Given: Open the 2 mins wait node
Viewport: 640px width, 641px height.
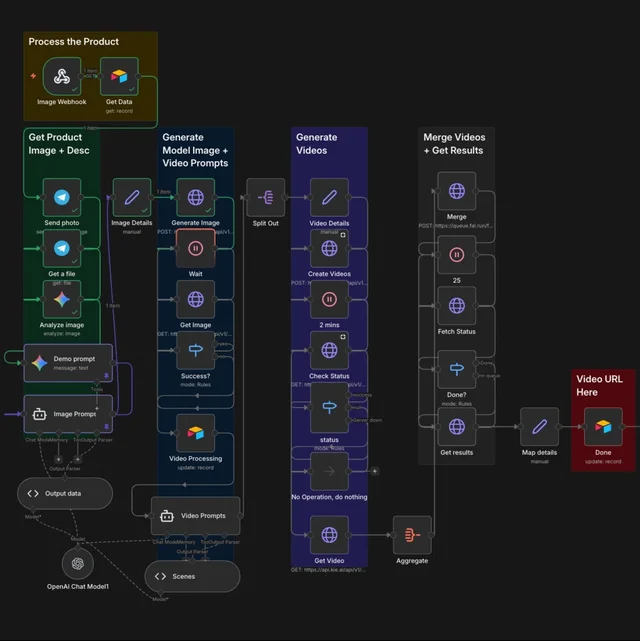Looking at the screenshot, I should pos(329,298).
